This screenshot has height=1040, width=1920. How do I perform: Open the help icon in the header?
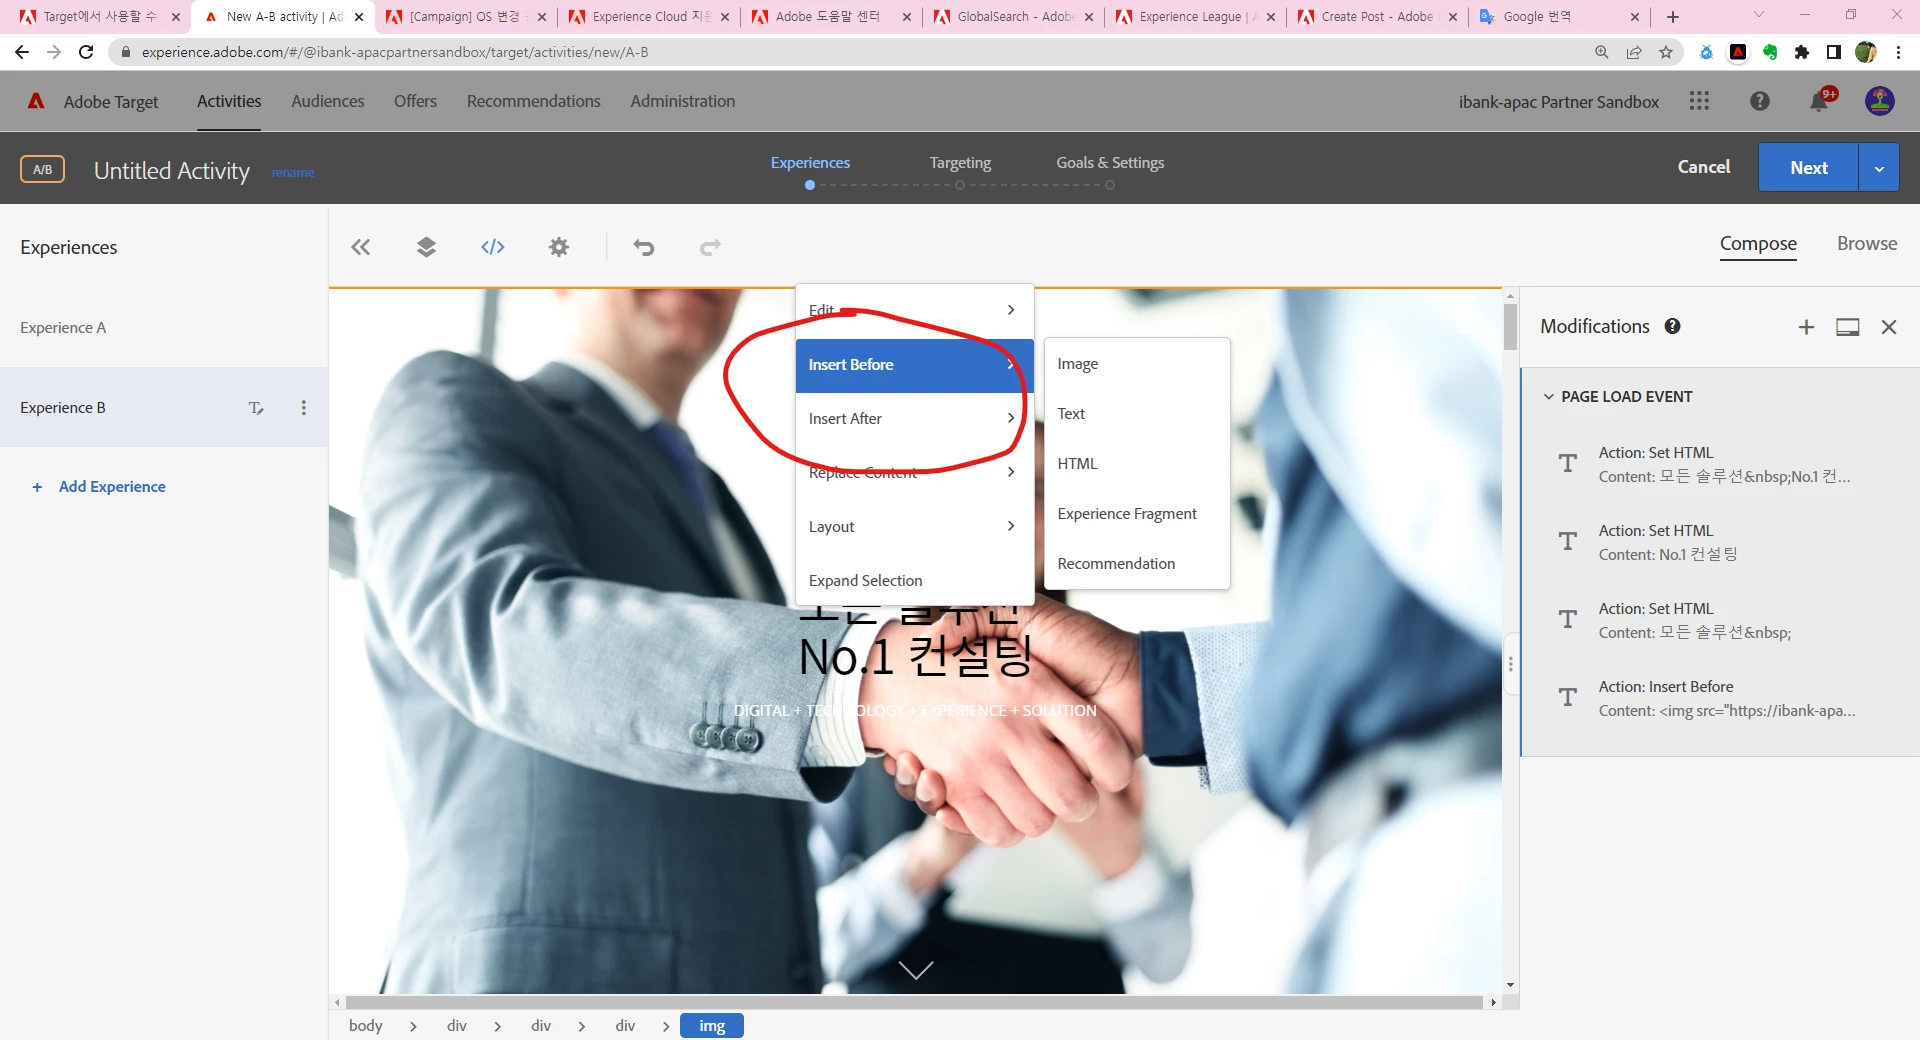pos(1760,101)
